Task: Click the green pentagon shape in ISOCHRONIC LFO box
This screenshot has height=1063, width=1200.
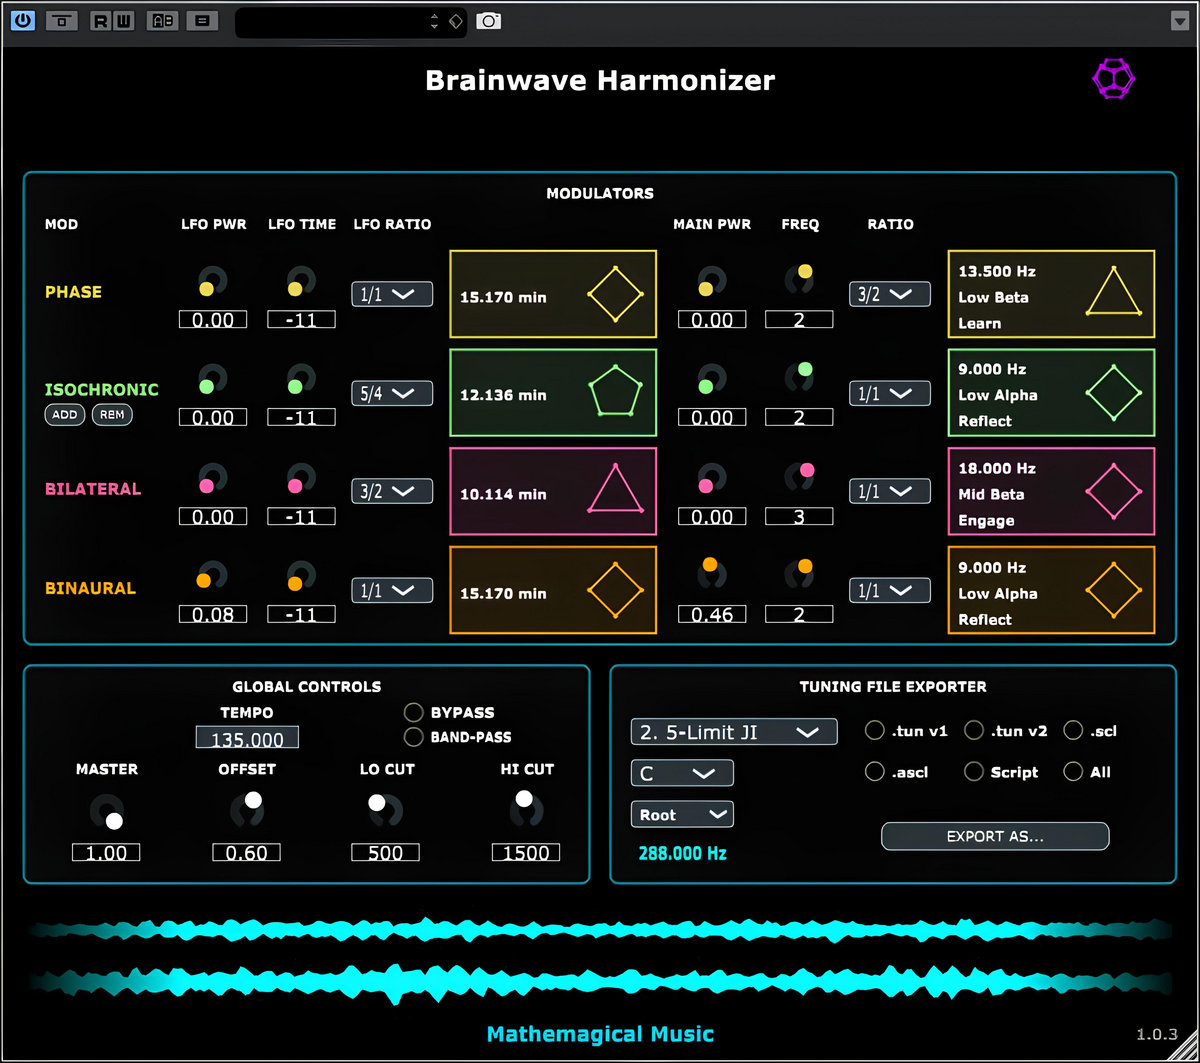Action: (x=614, y=392)
